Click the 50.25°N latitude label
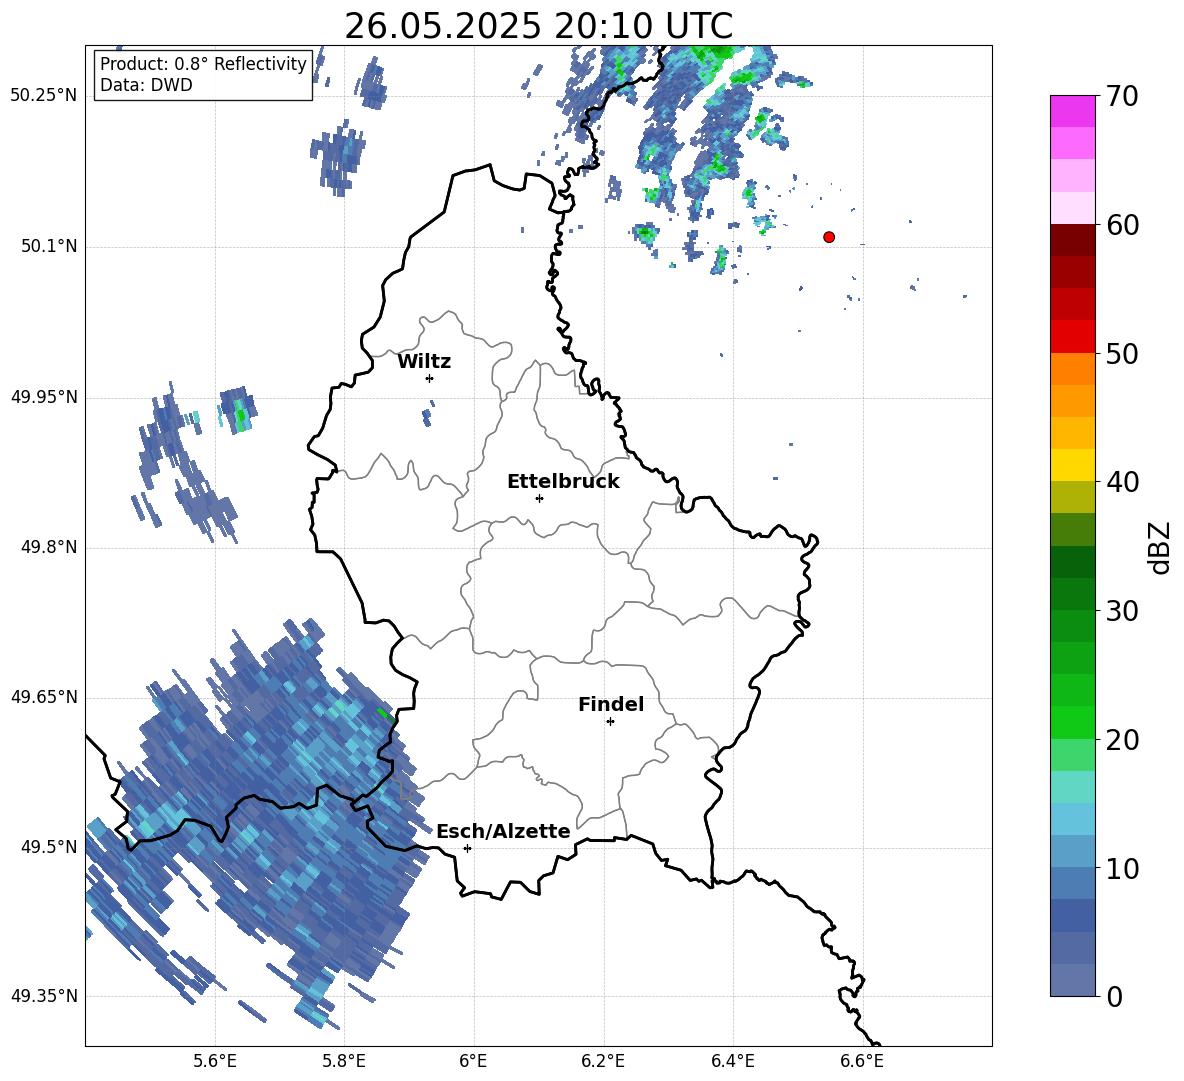The image size is (1184, 1081). pyautogui.click(x=44, y=96)
